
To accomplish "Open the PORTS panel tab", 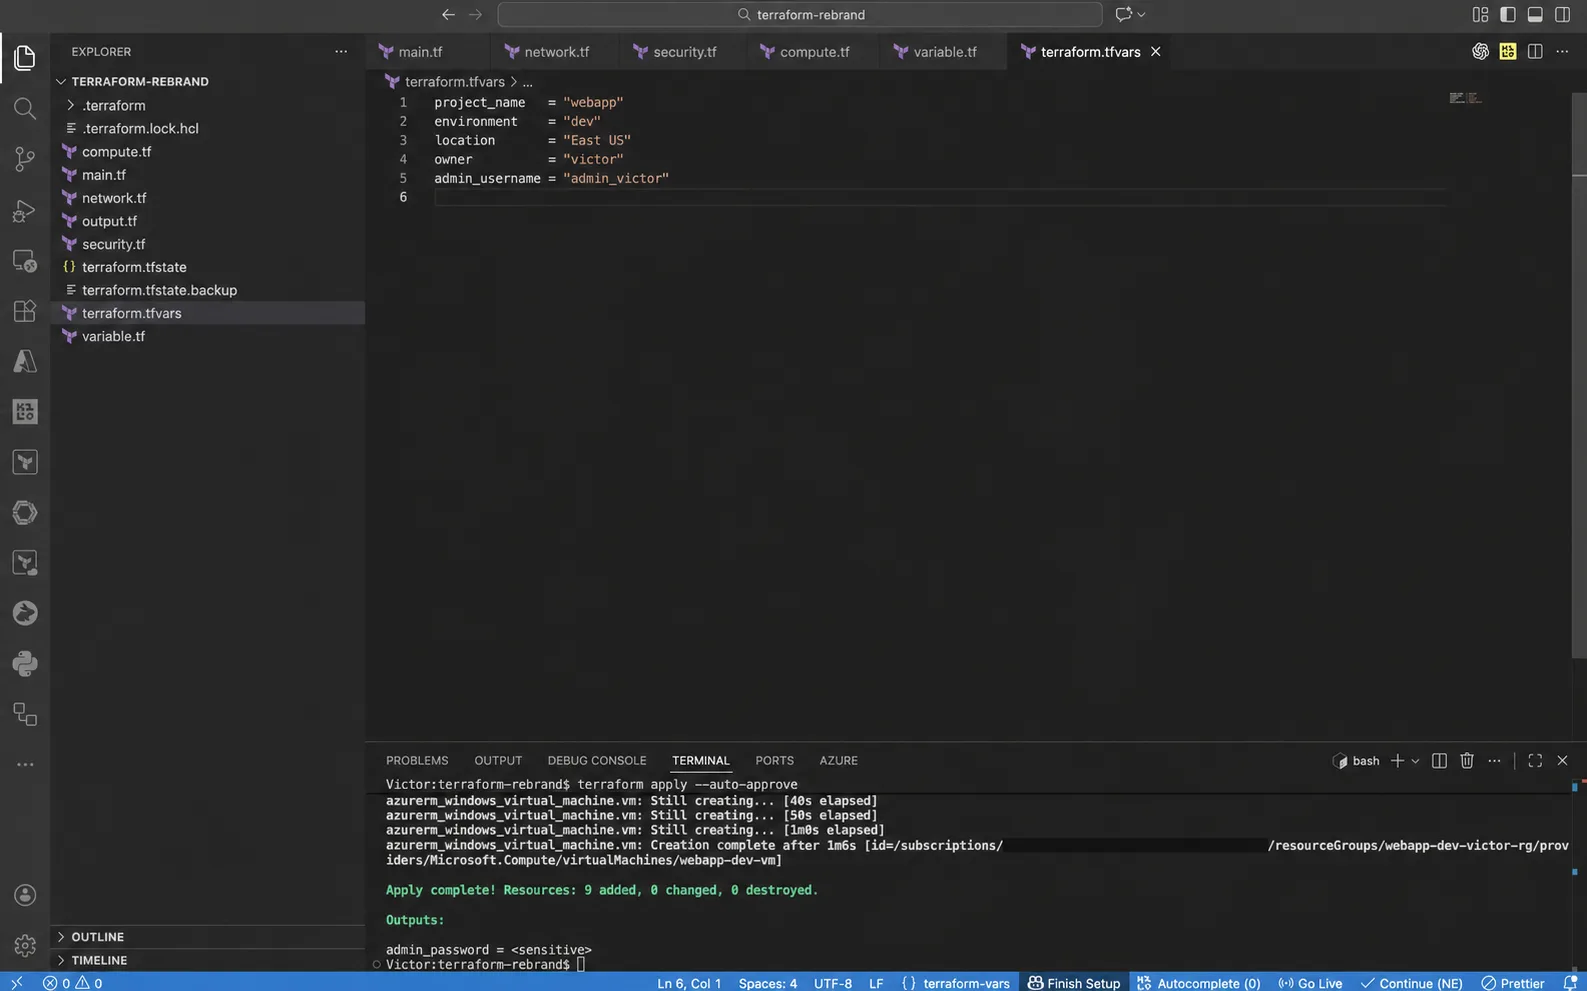I will coord(775,761).
